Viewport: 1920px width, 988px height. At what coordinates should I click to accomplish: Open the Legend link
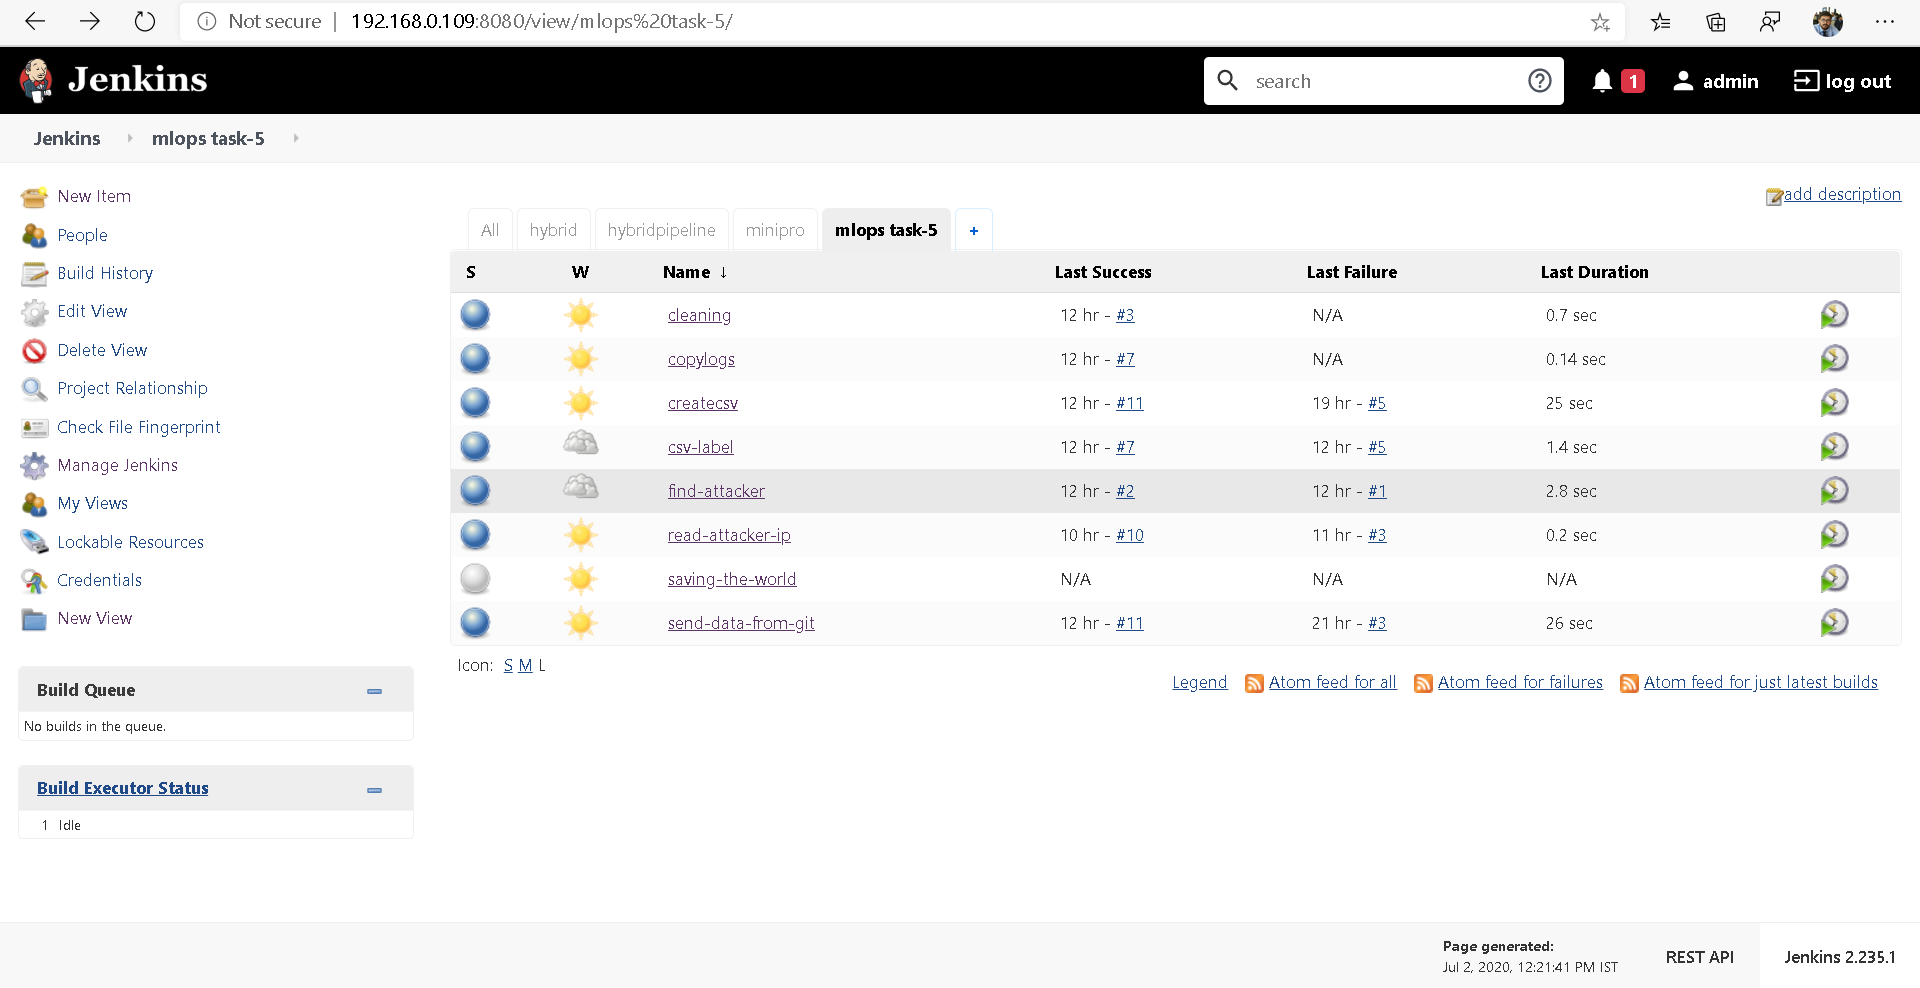click(1199, 682)
